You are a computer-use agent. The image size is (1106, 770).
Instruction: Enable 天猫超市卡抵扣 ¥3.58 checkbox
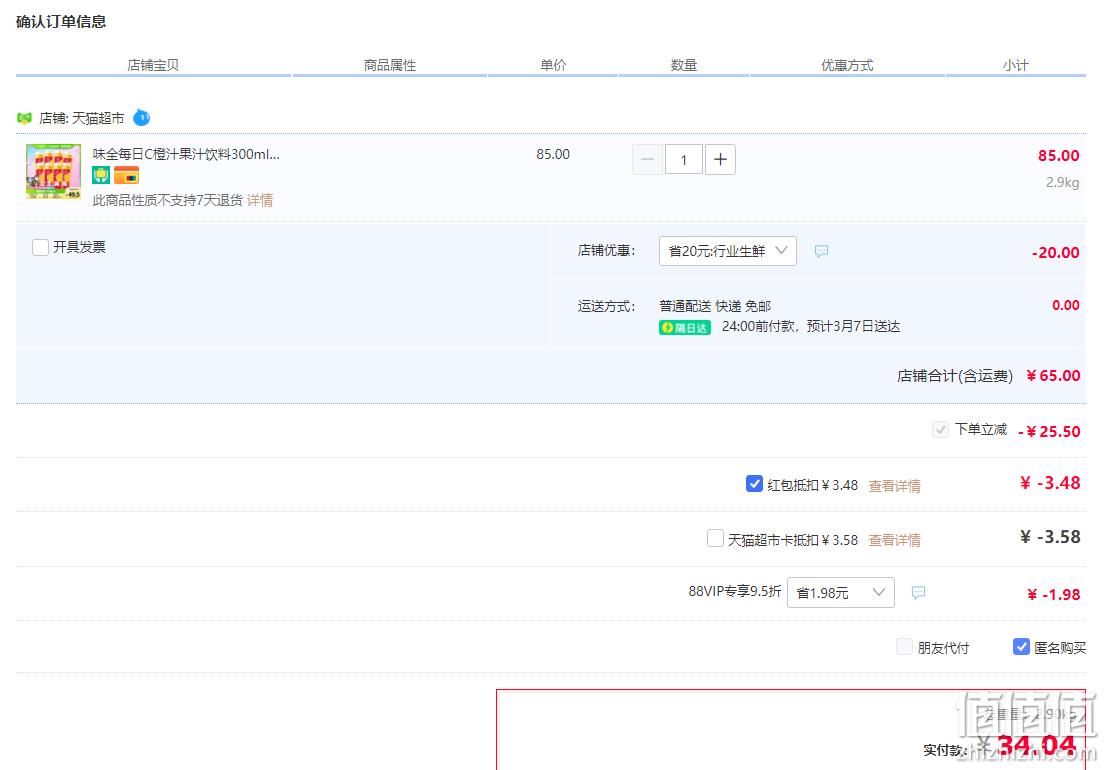pos(715,539)
